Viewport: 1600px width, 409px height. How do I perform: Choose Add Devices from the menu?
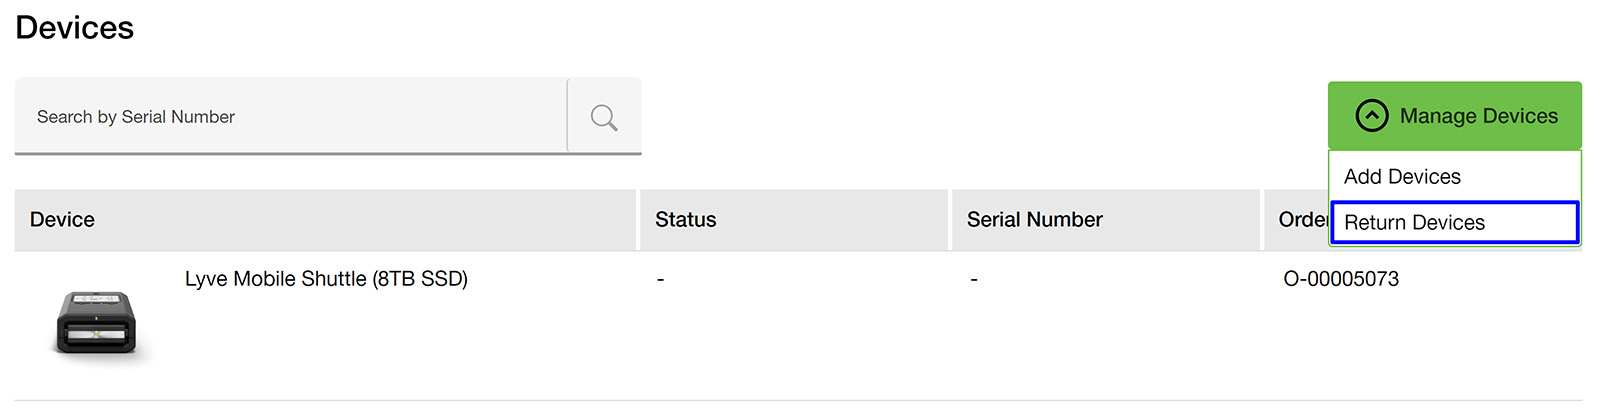(x=1402, y=177)
